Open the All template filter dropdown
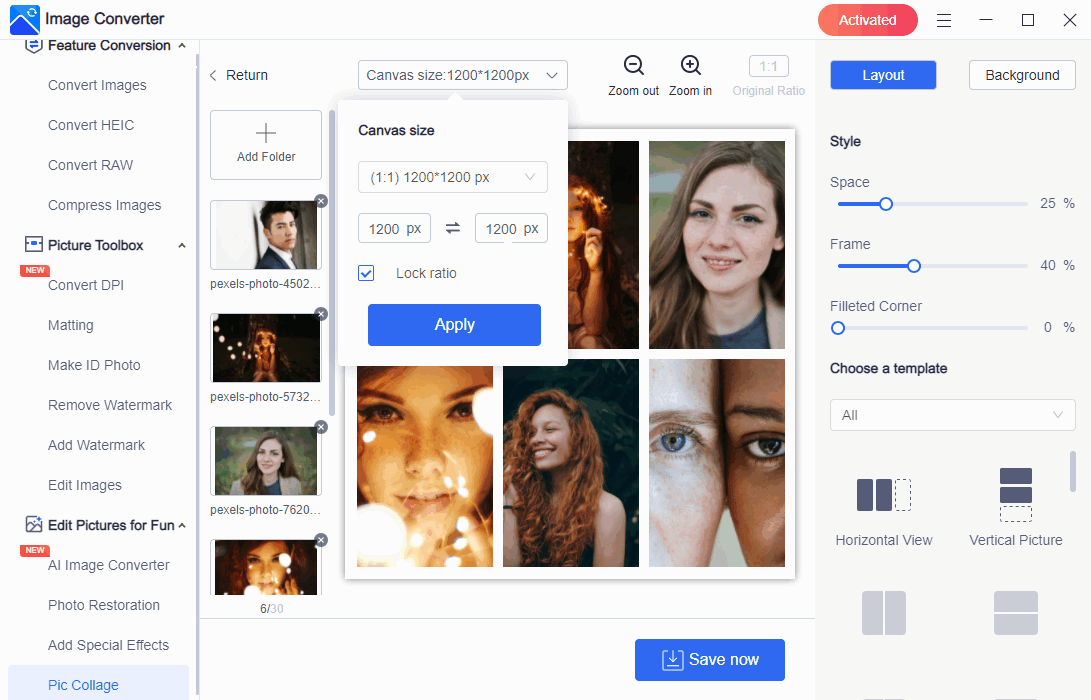The height and width of the screenshot is (700, 1091). (x=952, y=415)
